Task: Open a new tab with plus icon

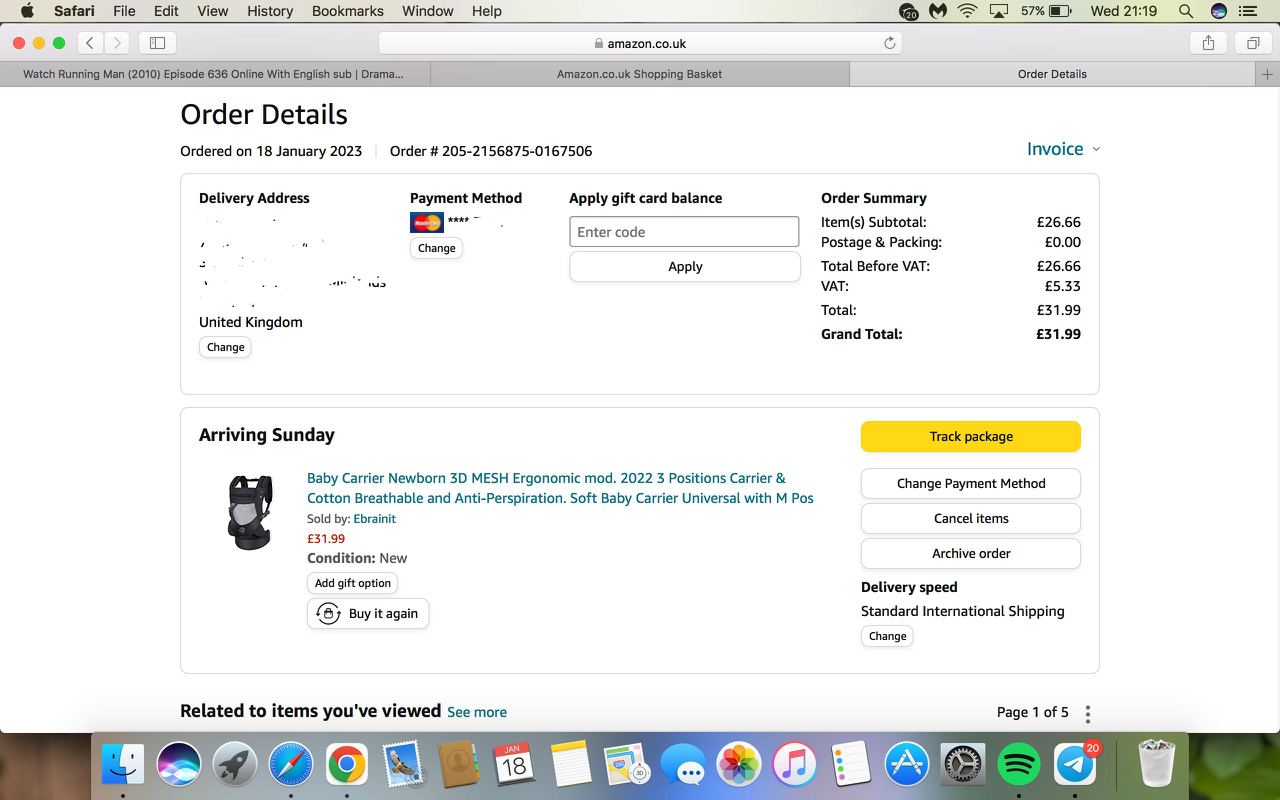Action: tap(1267, 74)
